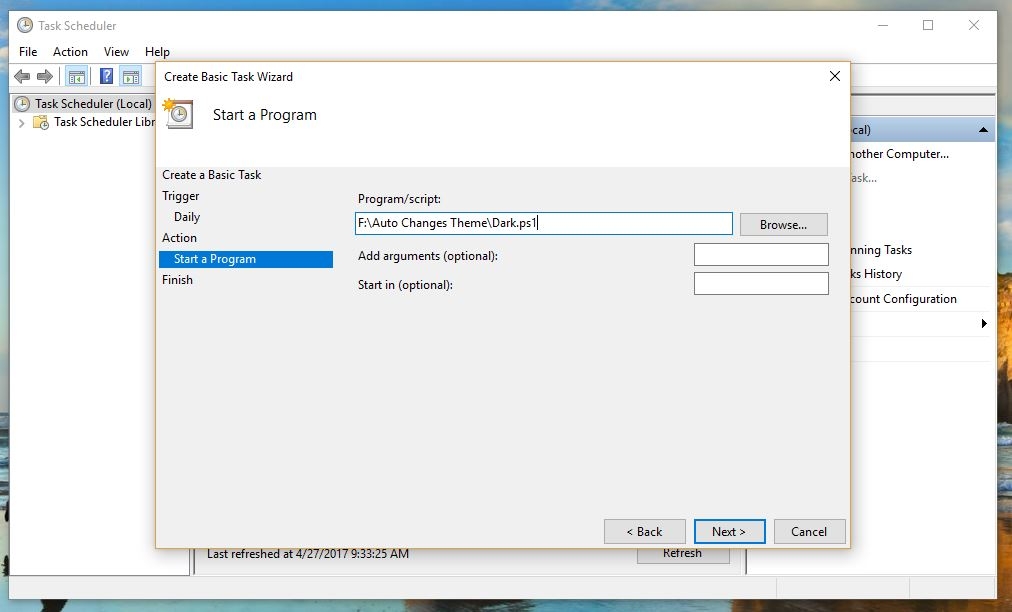The height and width of the screenshot is (612, 1012).
Task: Click the Start in (optional) field
Action: (761, 283)
